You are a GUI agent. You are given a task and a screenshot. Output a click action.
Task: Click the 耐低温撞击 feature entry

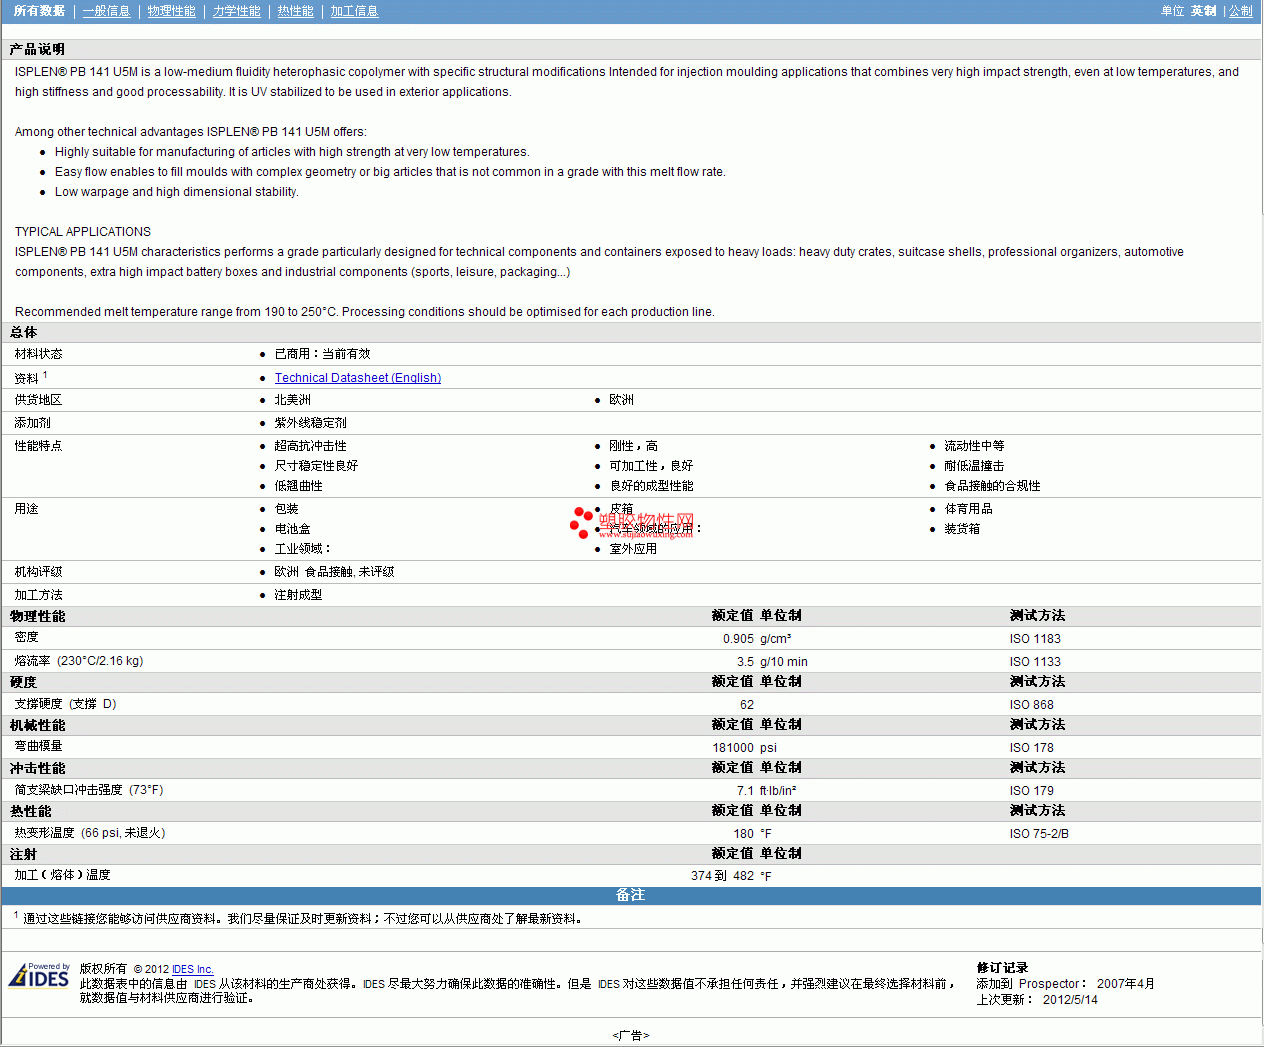[x=974, y=466]
